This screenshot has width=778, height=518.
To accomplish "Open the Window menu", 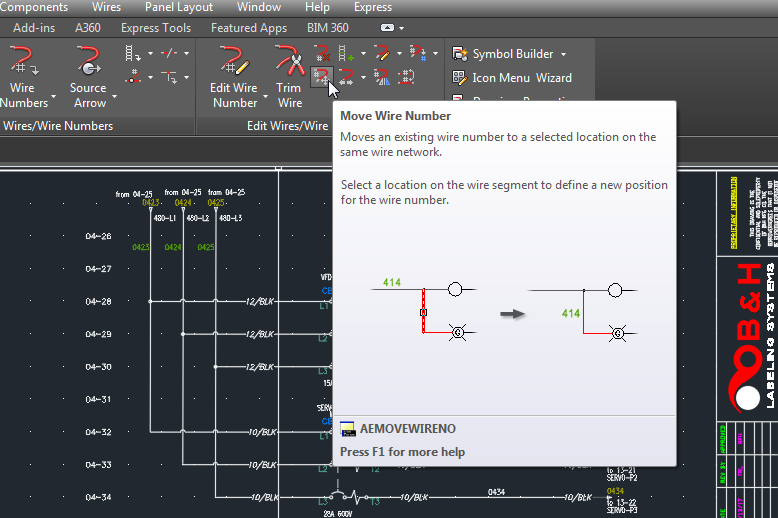I will pos(259,7).
